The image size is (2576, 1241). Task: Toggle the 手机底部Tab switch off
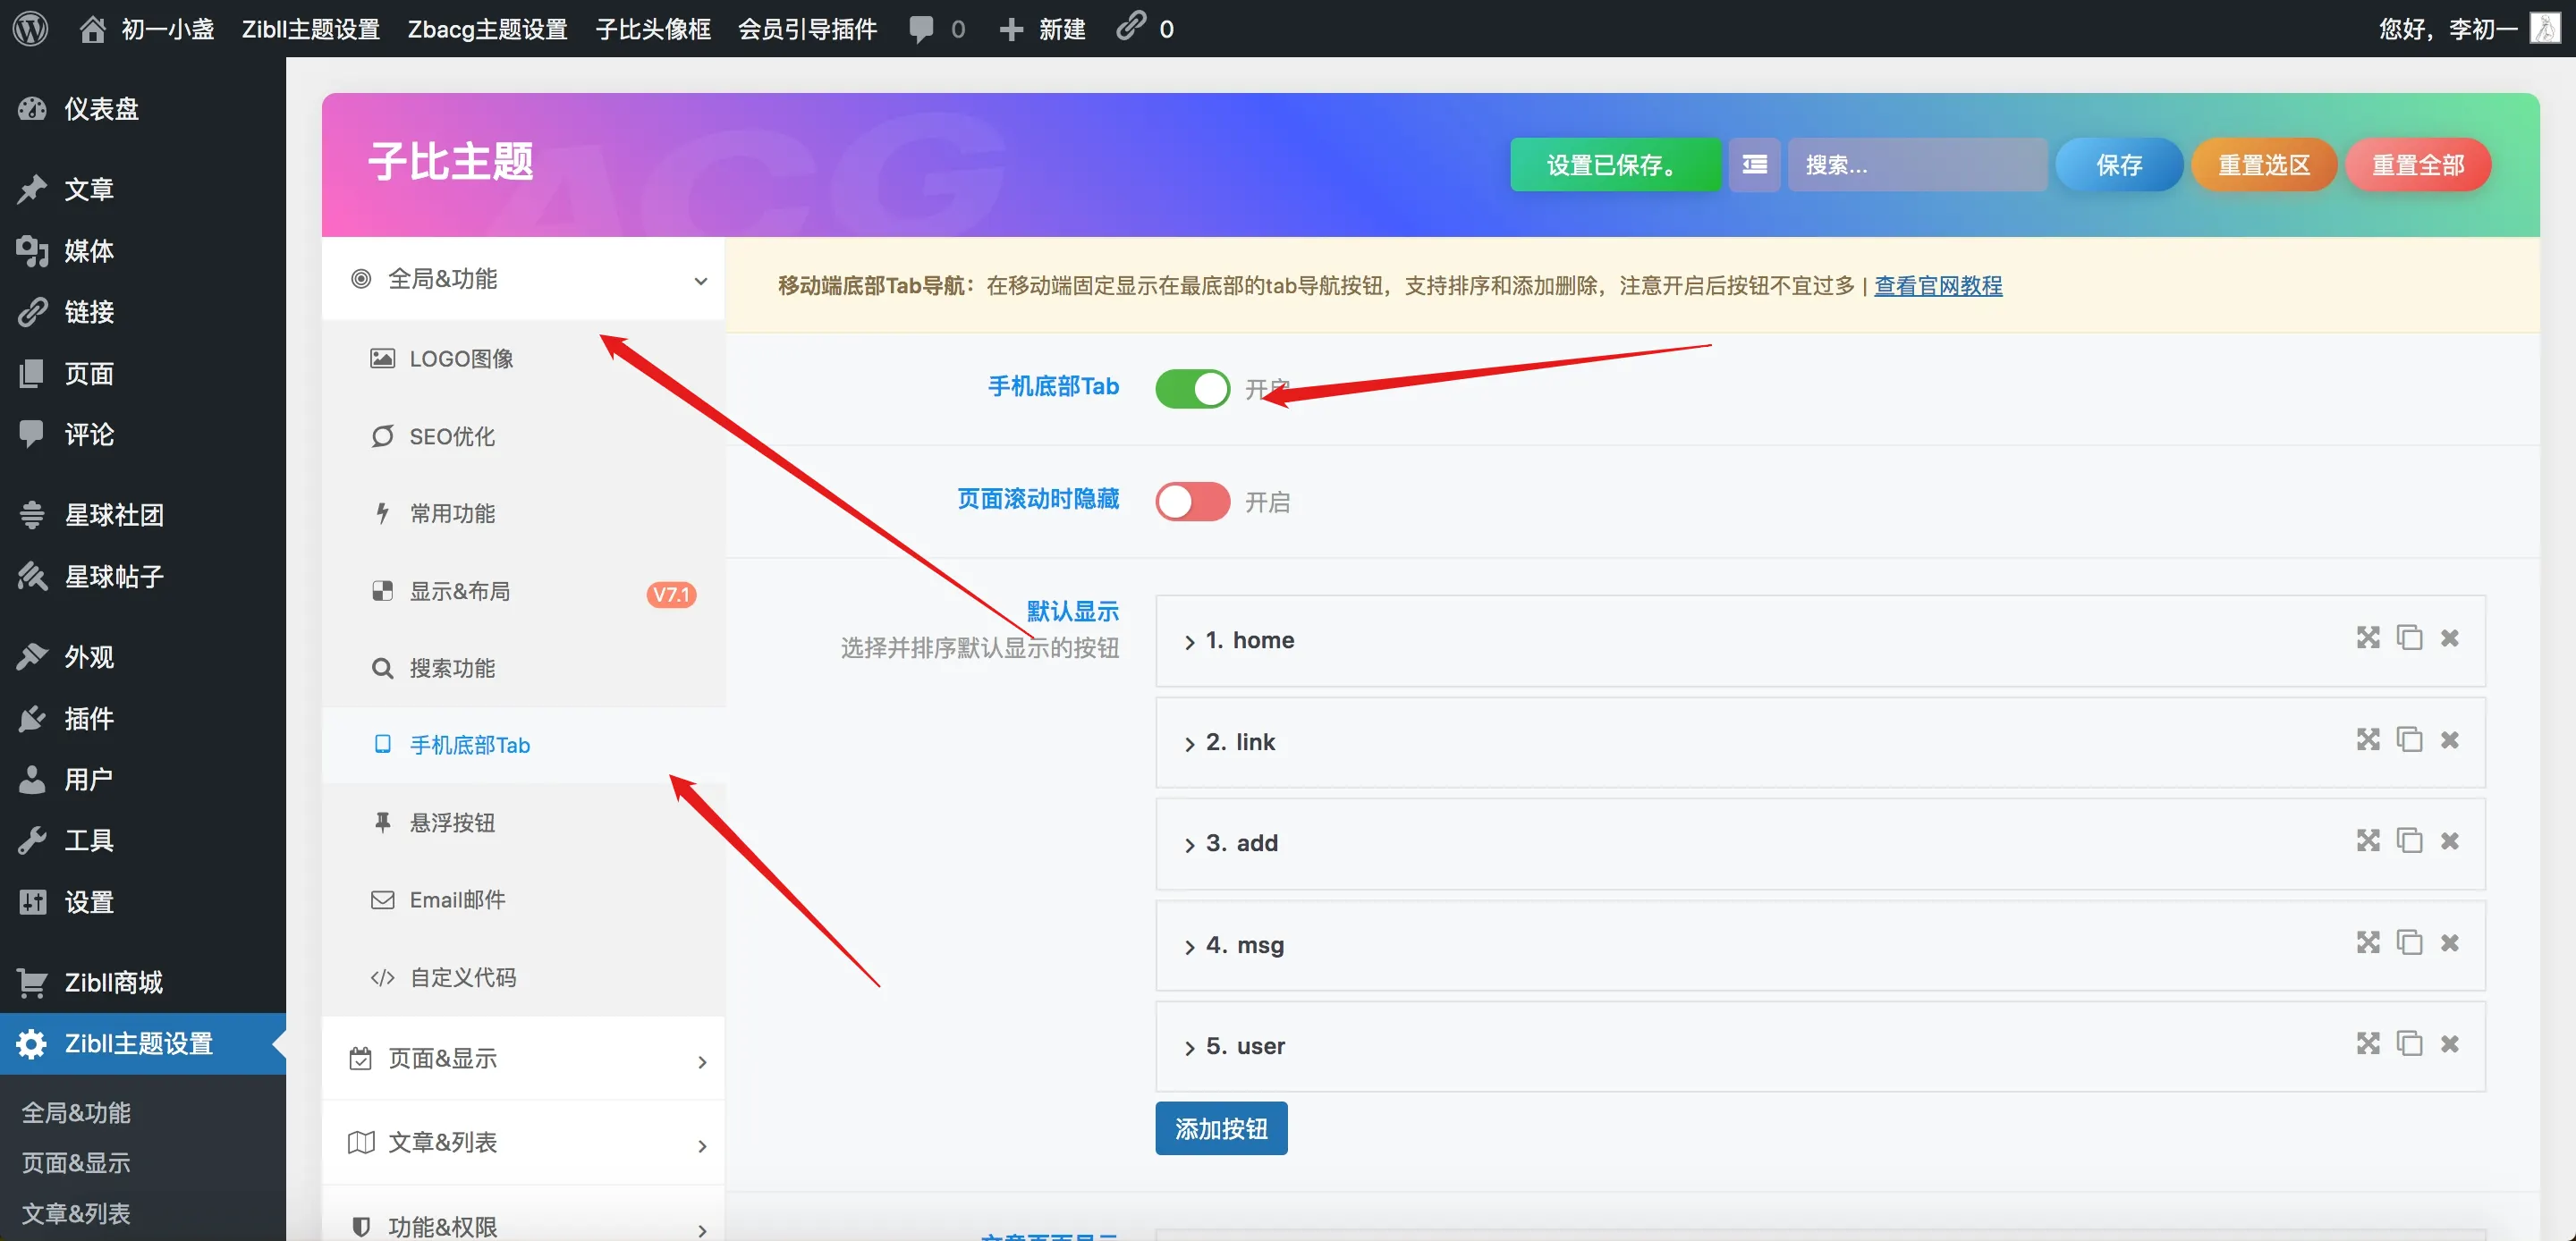pos(1192,388)
